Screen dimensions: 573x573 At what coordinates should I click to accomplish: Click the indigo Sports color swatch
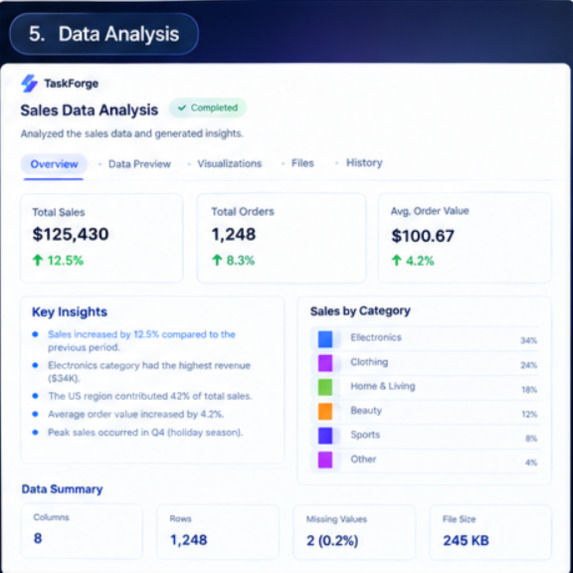tap(325, 436)
